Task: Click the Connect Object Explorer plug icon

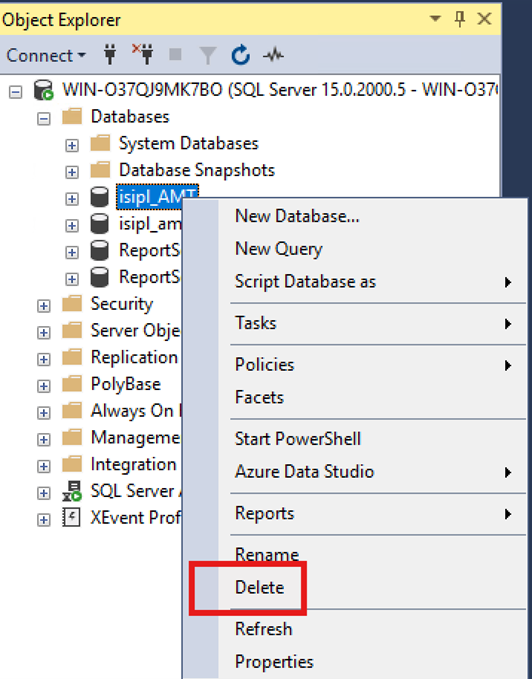Action: pos(110,55)
